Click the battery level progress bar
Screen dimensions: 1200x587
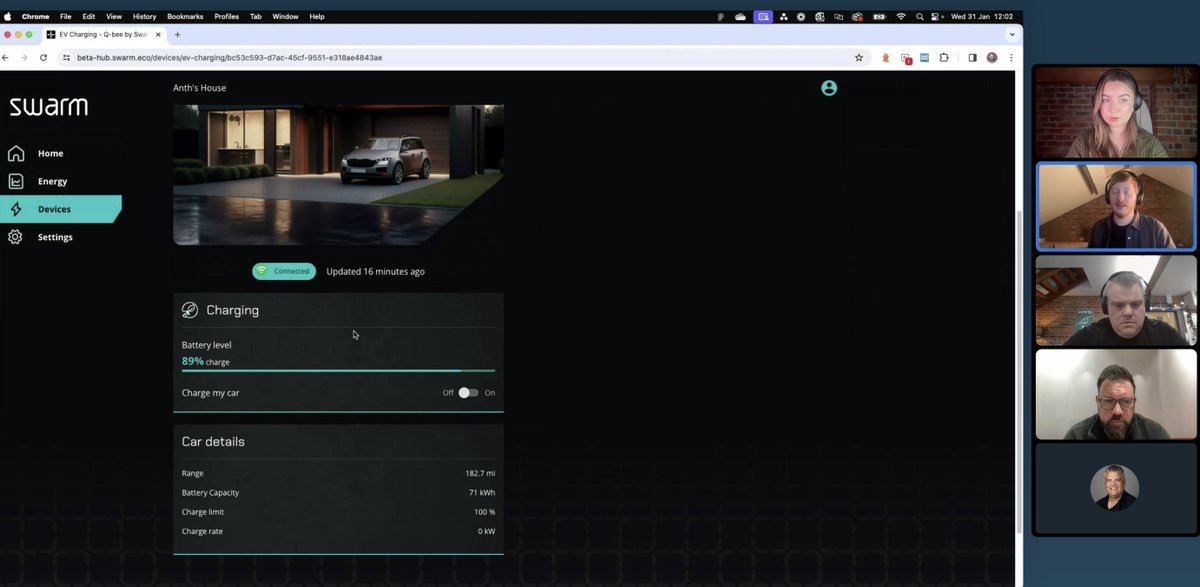[x=338, y=371]
